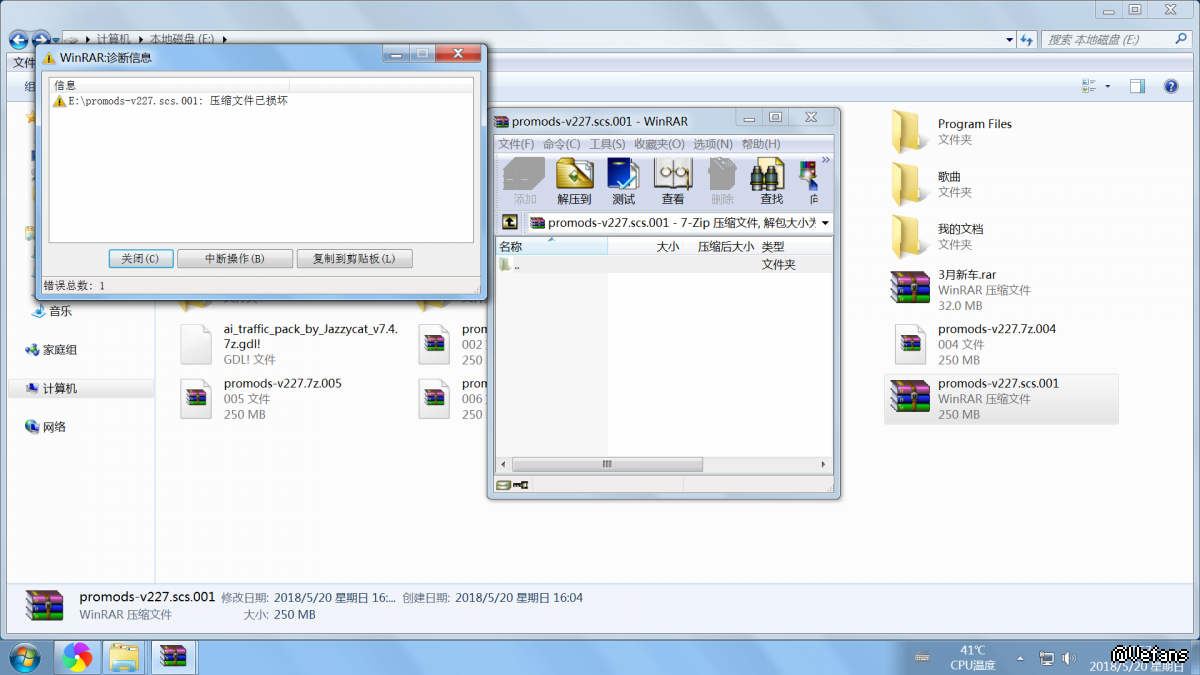Select the damaged-archive message line in the diagnostic list
This screenshot has width=1200, height=675.
171,101
